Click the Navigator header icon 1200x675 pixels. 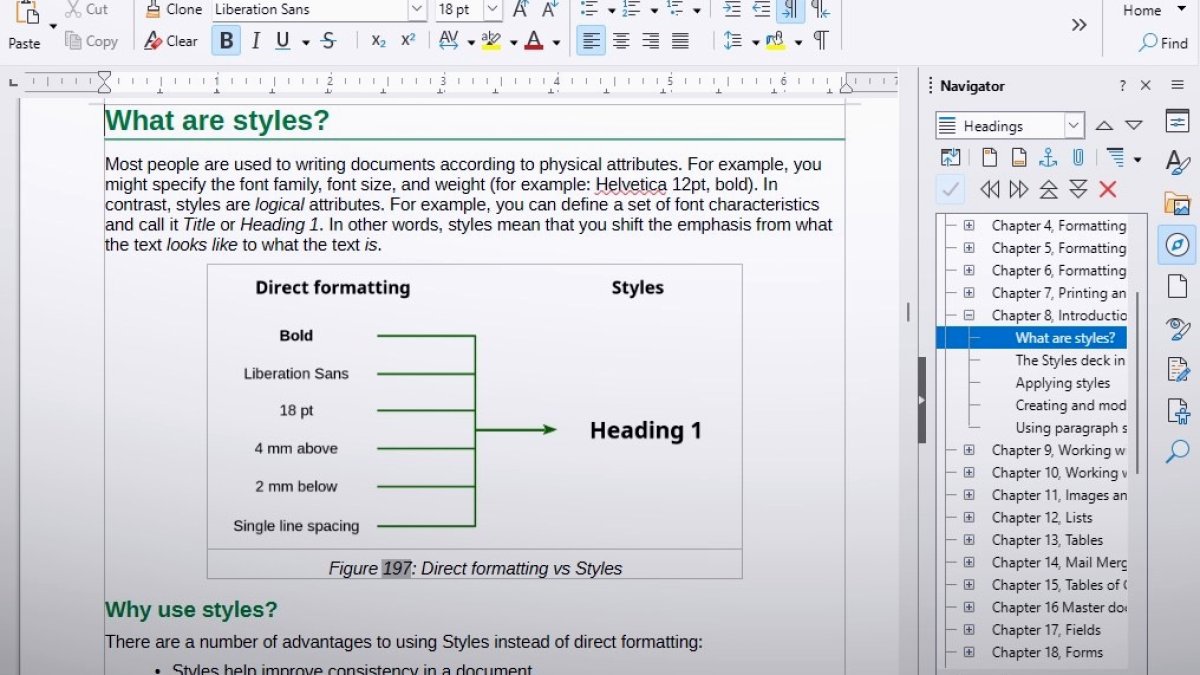click(x=989, y=157)
